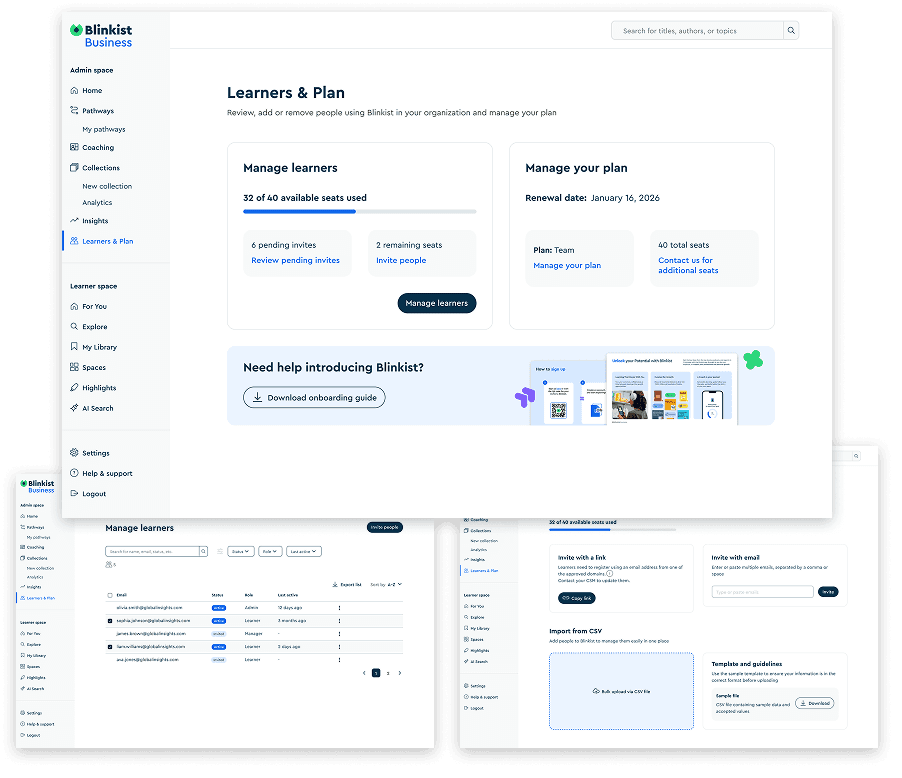Image resolution: width=902 pixels, height=778 pixels.
Task: Click the My Library bookmark icon, front sidebar
Action: (x=74, y=346)
